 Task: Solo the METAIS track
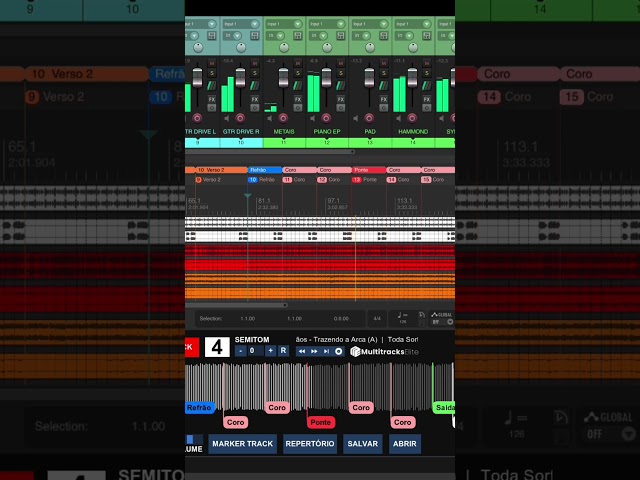click(298, 73)
